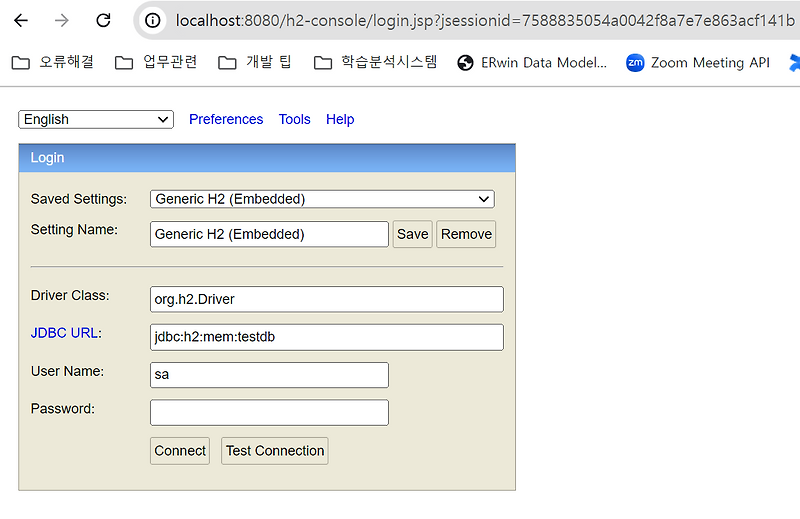Click the Remove button
Screen dimensions: 800x519
click(x=466, y=234)
